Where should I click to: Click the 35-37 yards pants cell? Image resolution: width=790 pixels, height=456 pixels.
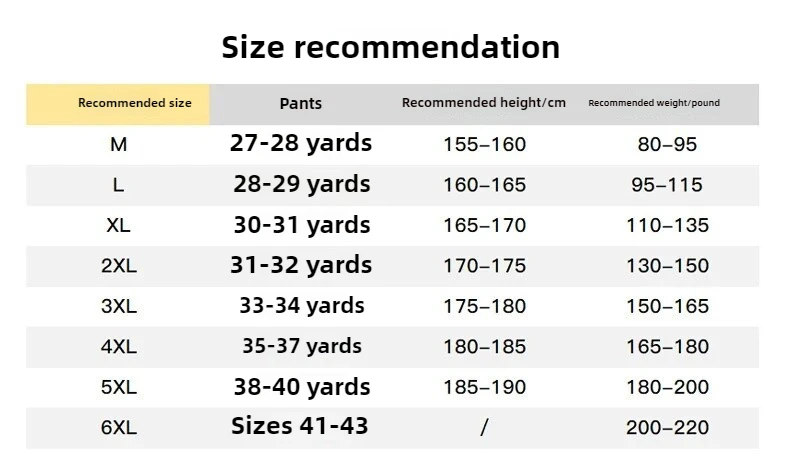tap(301, 346)
